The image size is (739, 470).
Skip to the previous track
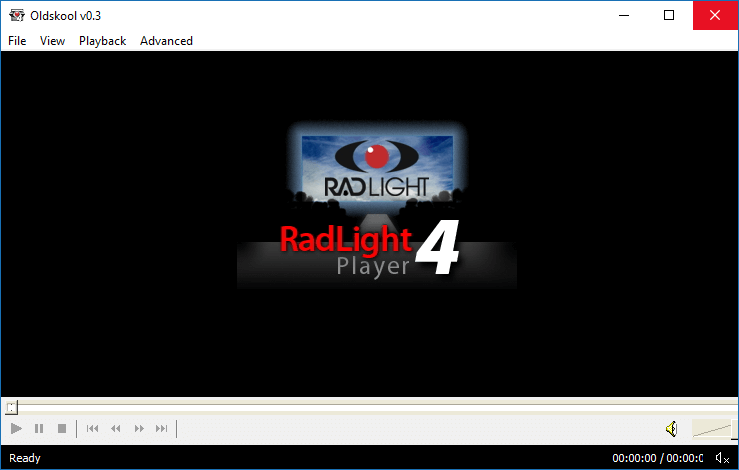(x=92, y=429)
